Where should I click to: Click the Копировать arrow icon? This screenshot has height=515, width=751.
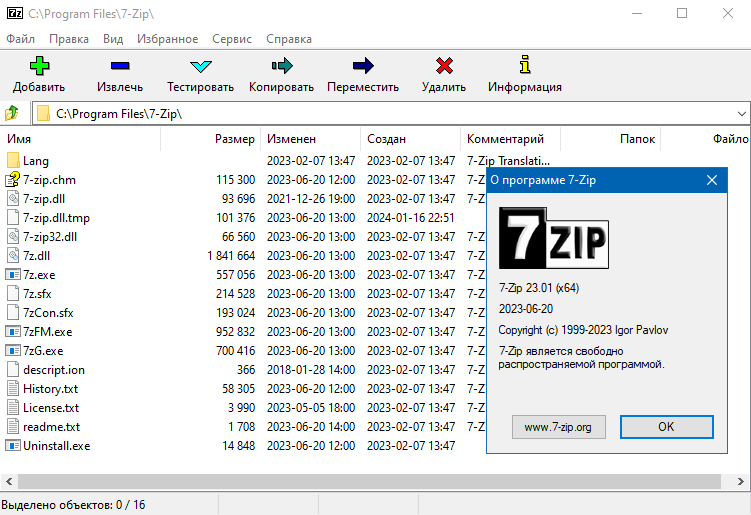click(x=282, y=66)
